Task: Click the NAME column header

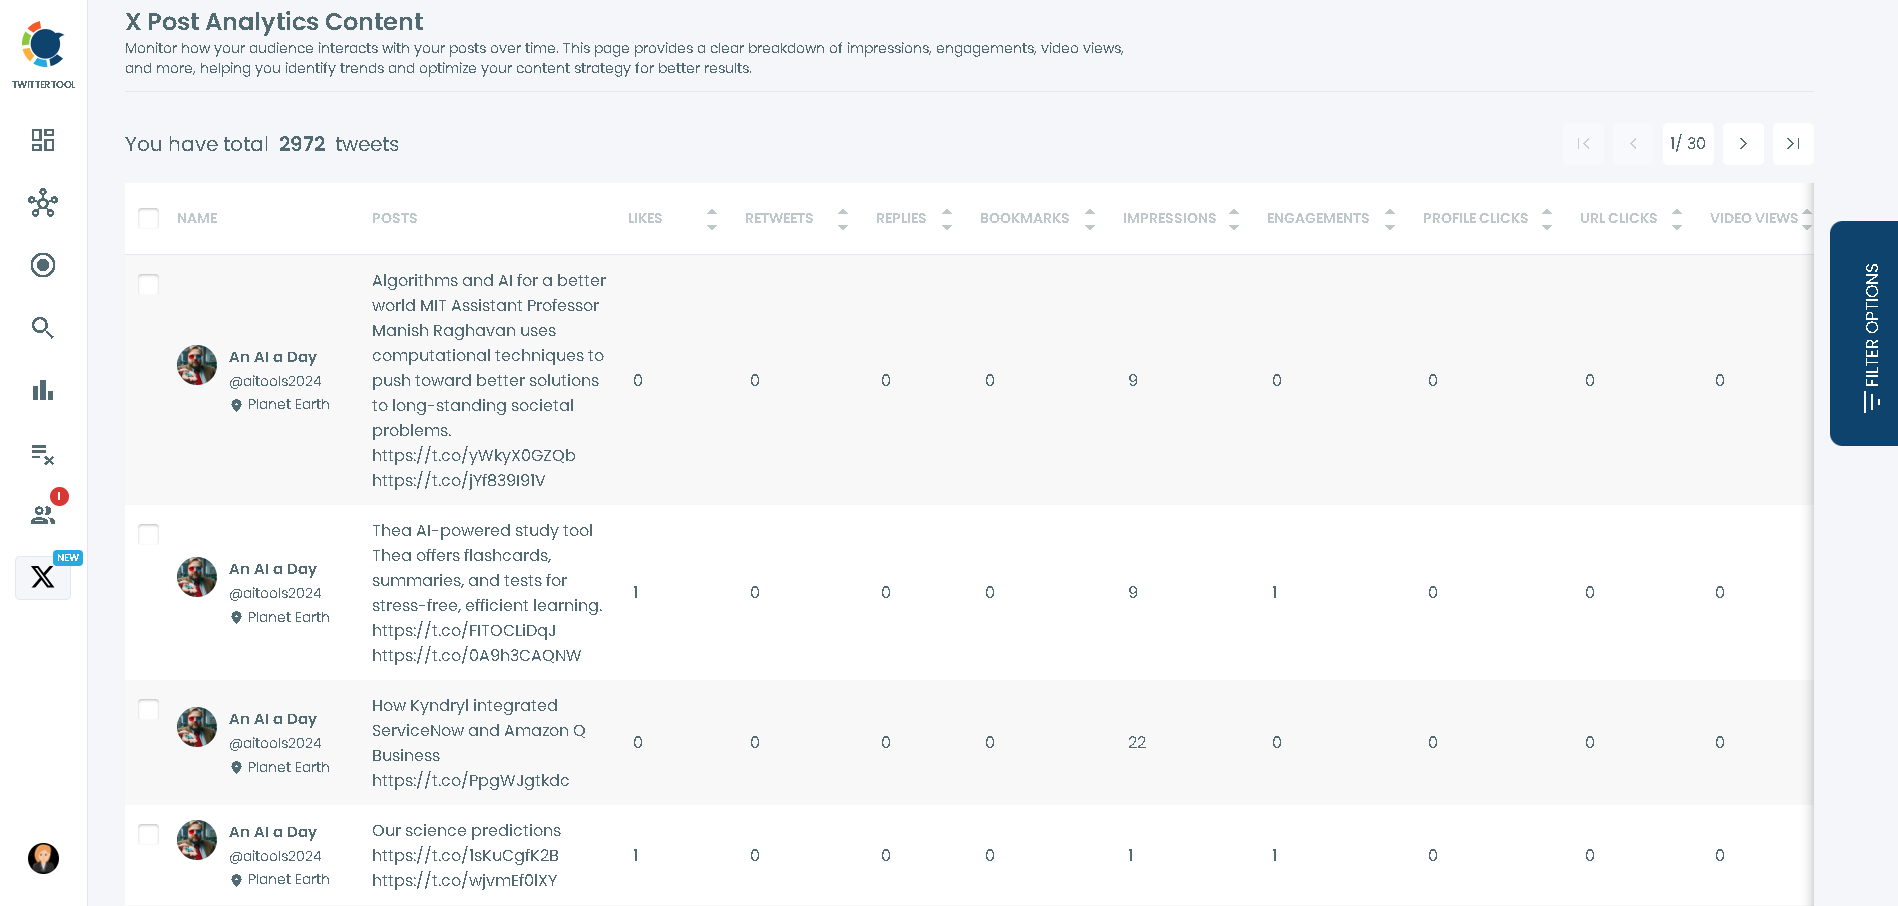Action: click(197, 218)
